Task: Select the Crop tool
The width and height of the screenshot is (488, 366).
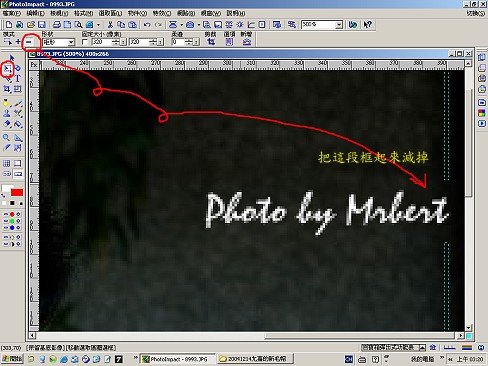Action: click(x=7, y=89)
